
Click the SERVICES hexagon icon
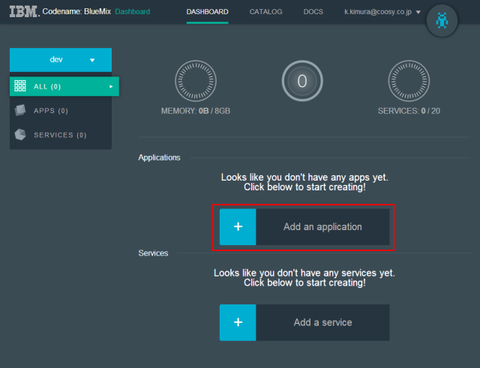(20, 135)
